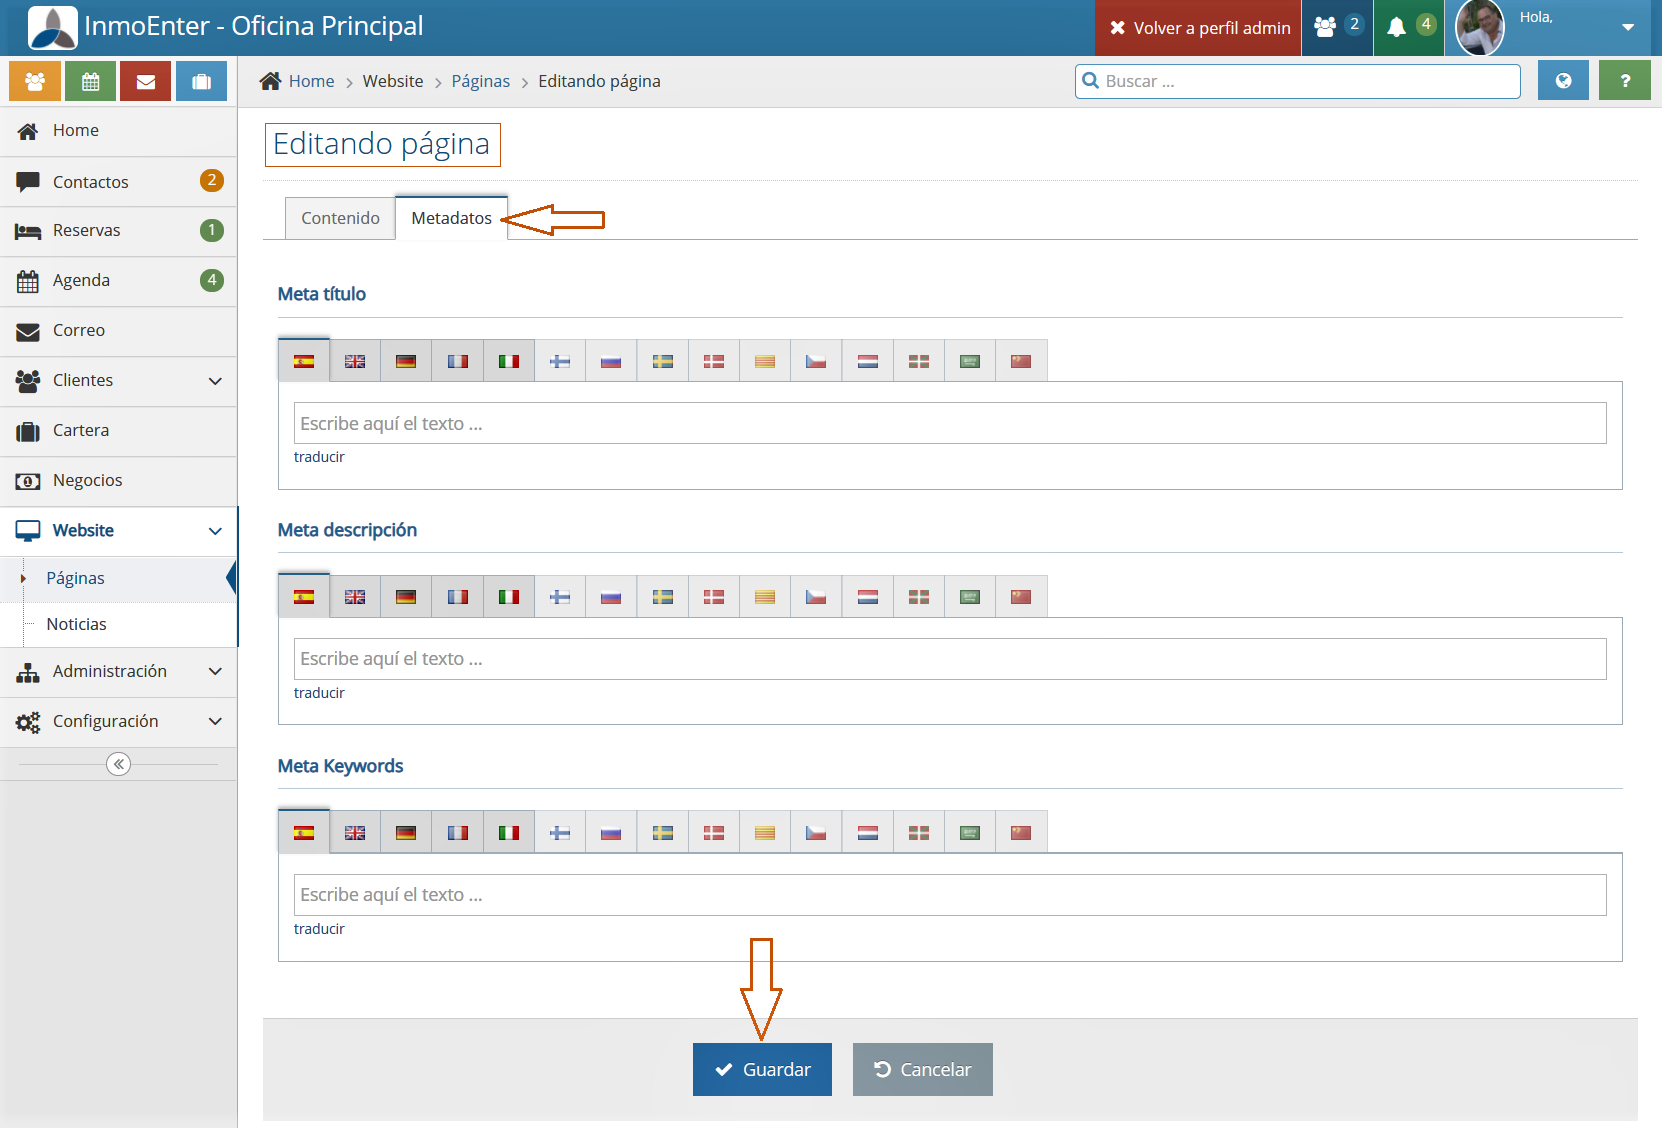Select Italian flag under Meta descripción
This screenshot has width=1662, height=1128.
click(x=509, y=597)
